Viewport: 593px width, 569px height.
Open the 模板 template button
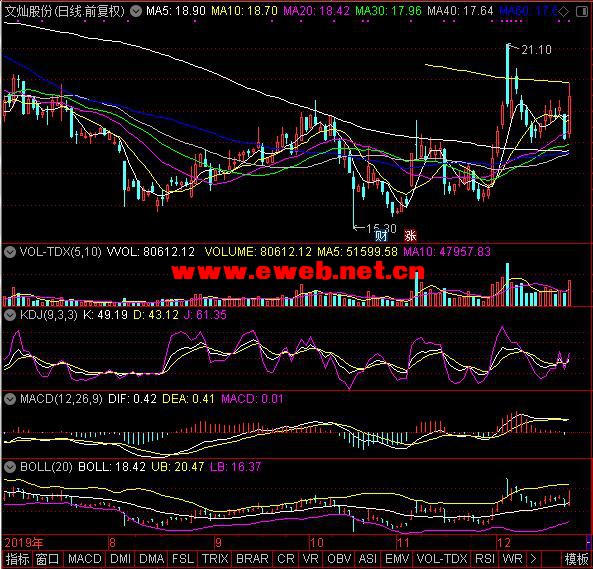click(x=576, y=559)
